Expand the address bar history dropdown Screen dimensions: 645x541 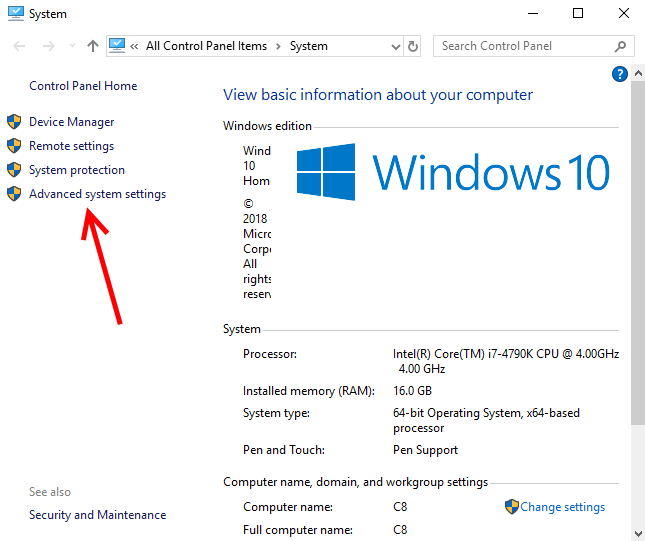point(394,46)
